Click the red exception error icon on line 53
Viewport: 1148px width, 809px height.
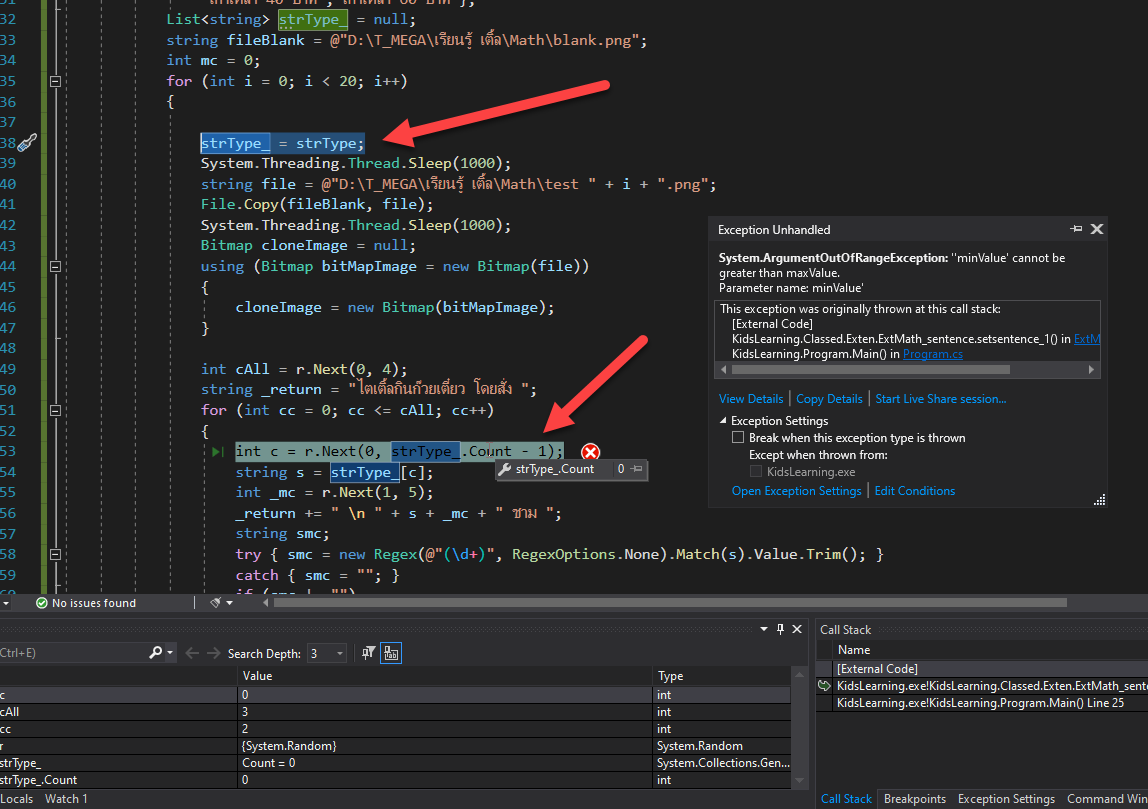click(590, 452)
